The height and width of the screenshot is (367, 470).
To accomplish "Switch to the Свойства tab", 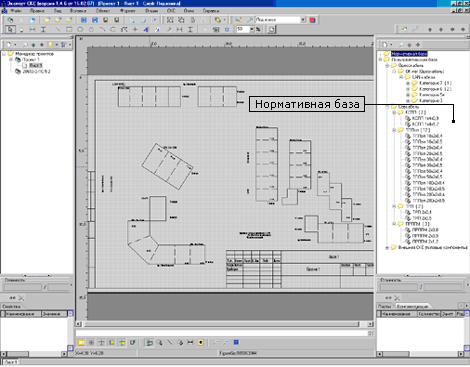I will pos(12,306).
